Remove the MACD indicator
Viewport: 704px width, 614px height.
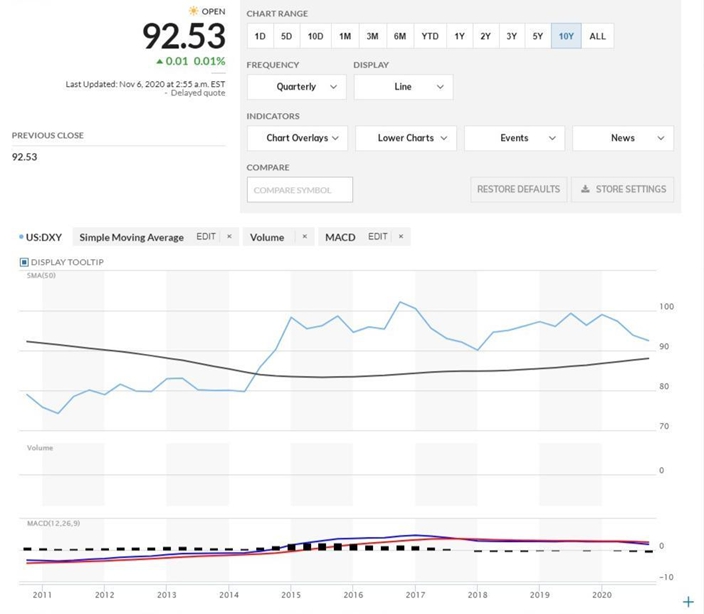click(401, 237)
